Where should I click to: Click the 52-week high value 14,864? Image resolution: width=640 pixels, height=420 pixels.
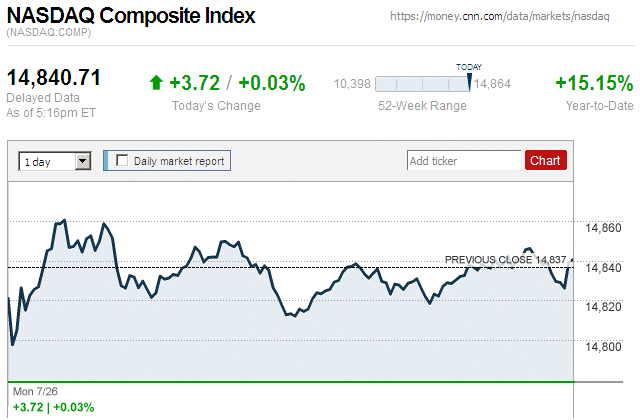click(x=492, y=83)
